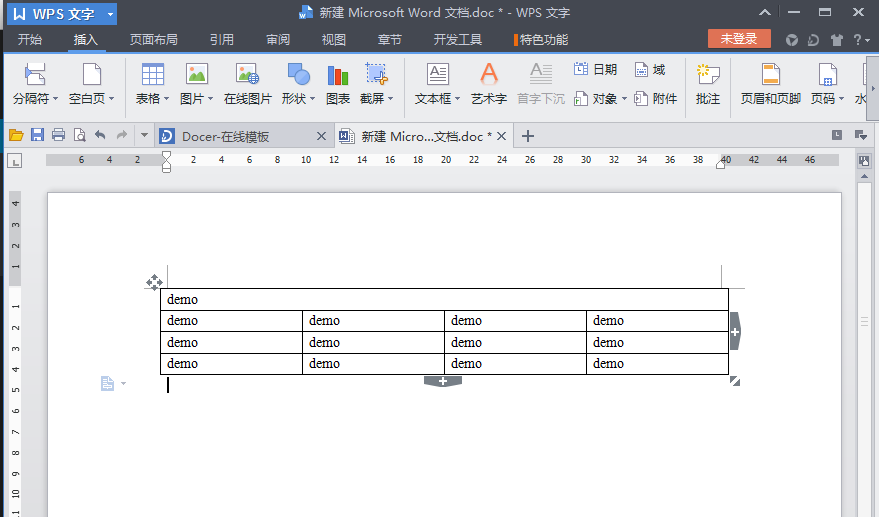Add a comment annotation
879x517 pixels.
pyautogui.click(x=708, y=84)
